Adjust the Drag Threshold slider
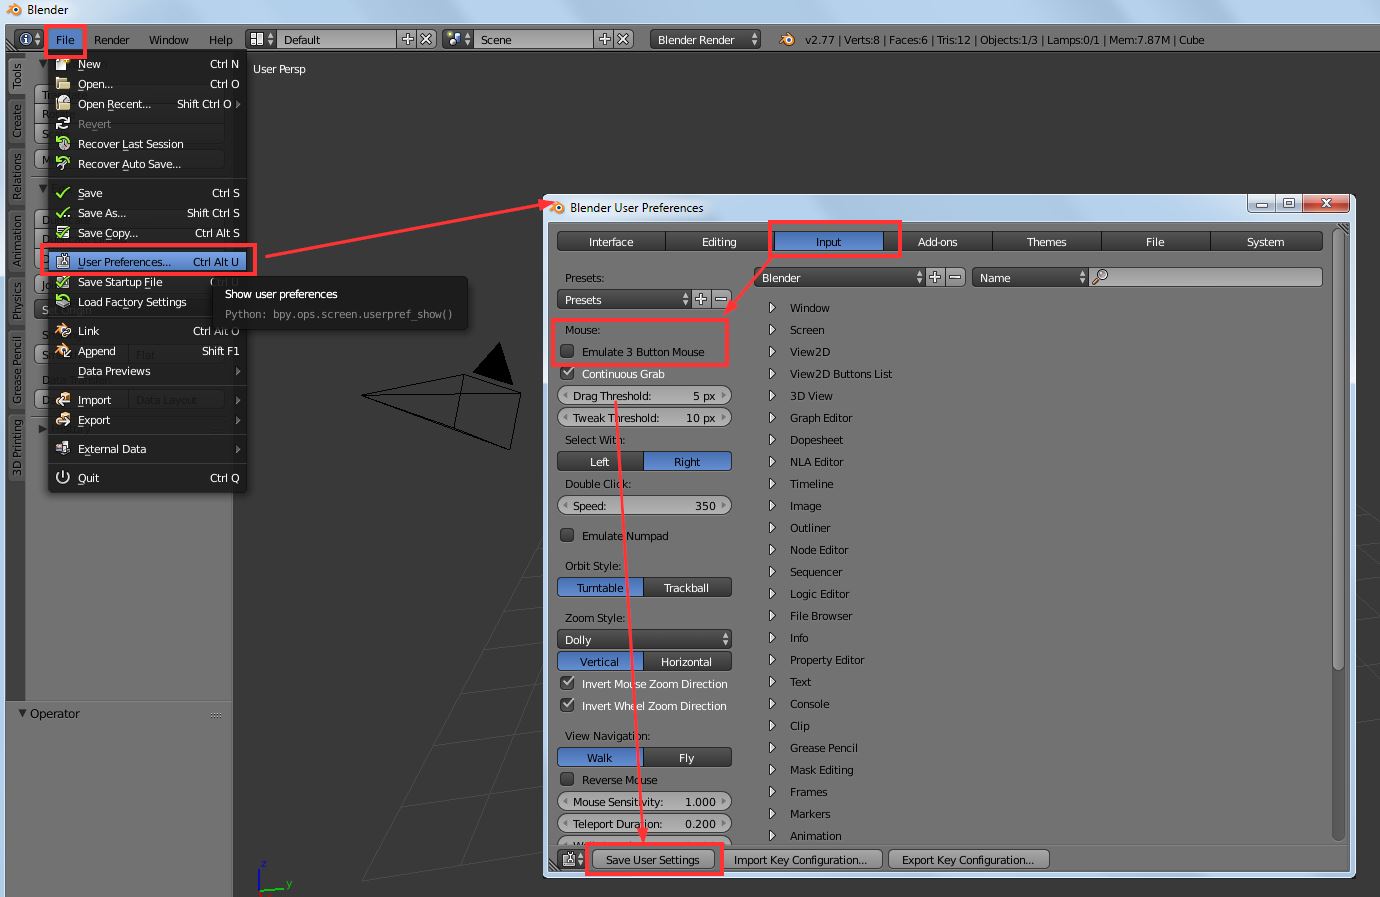The height and width of the screenshot is (897, 1380). (644, 395)
